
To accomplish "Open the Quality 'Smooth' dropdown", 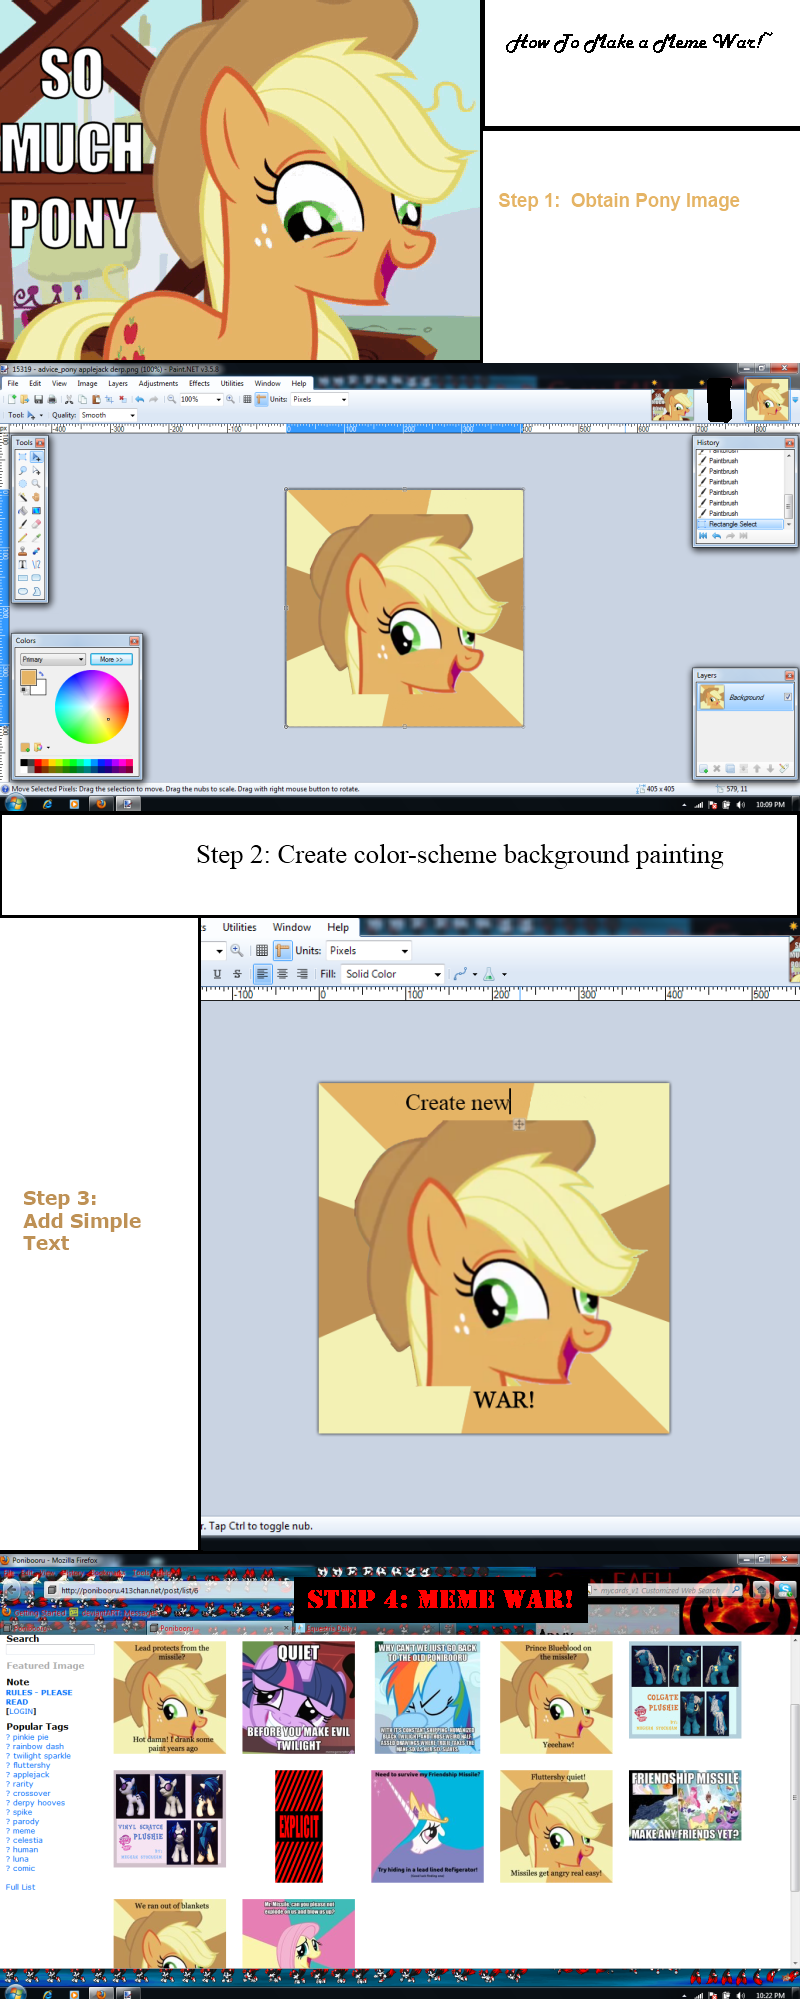I will (x=132, y=415).
